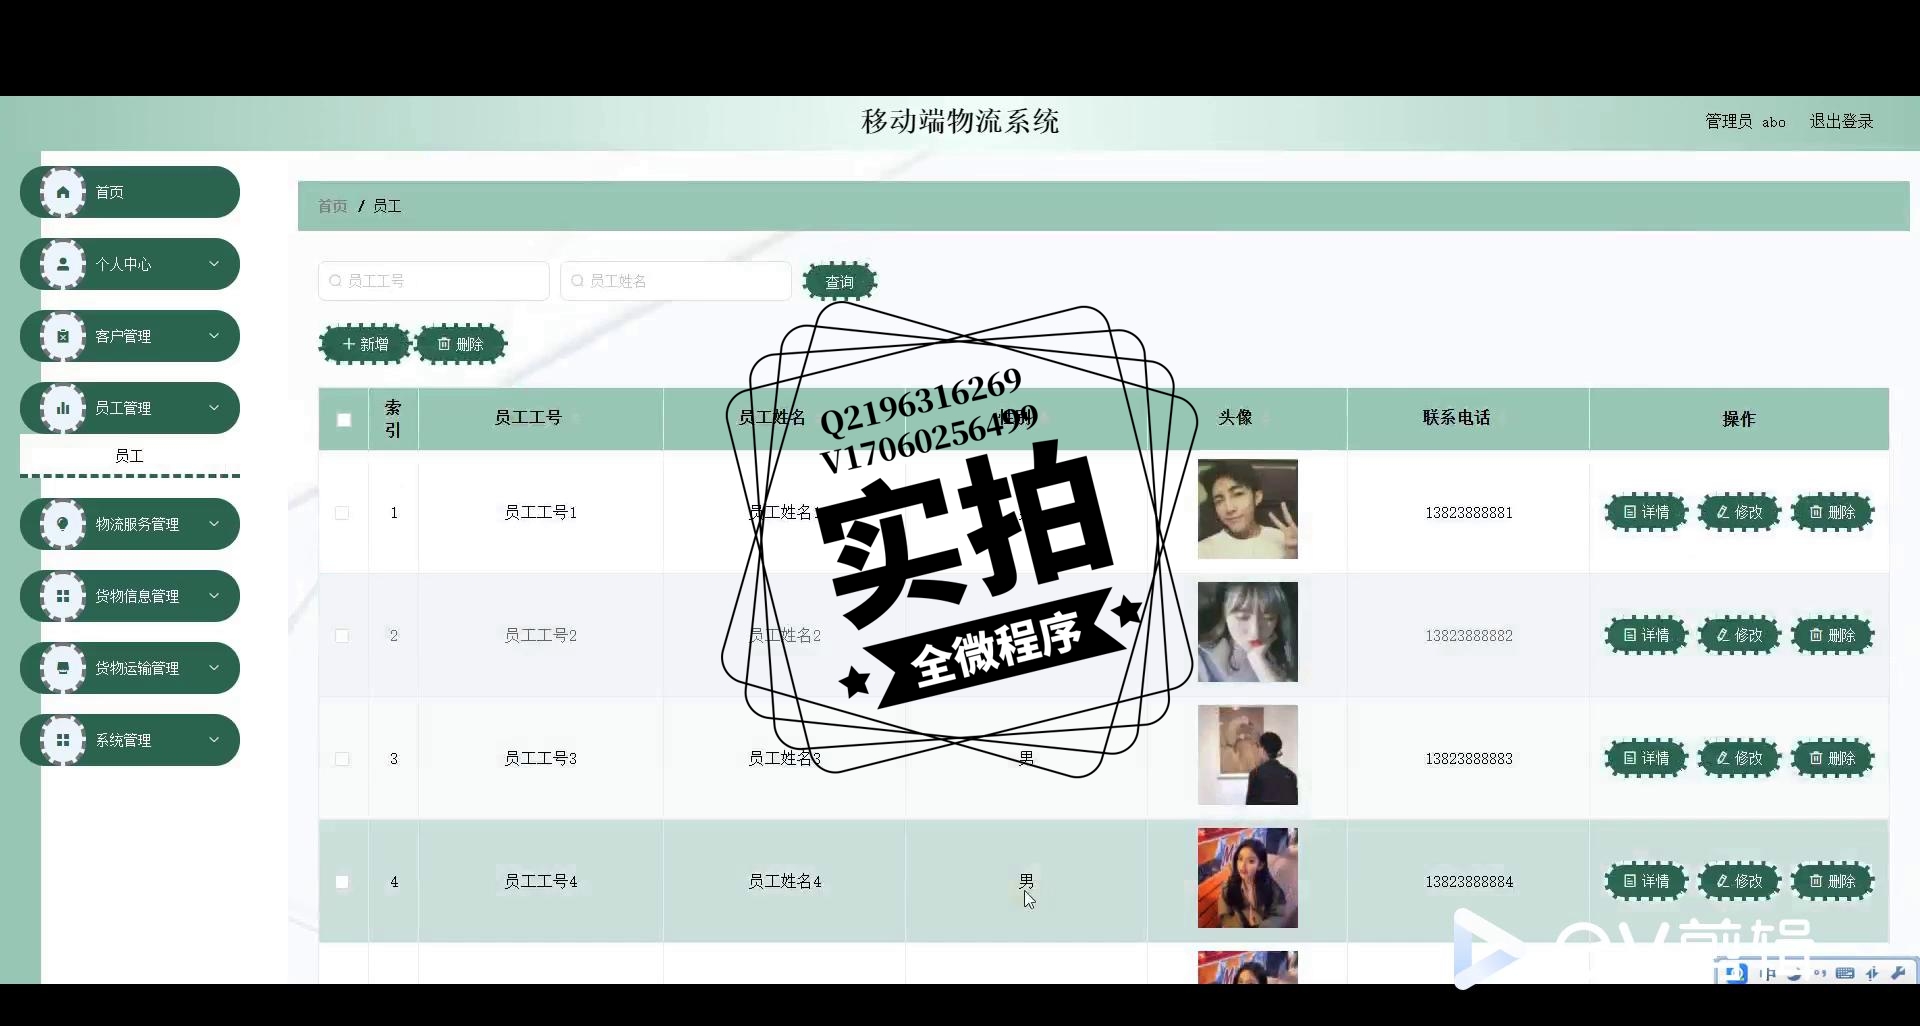Open the 物流服务管理 sidebar menu

[130, 524]
